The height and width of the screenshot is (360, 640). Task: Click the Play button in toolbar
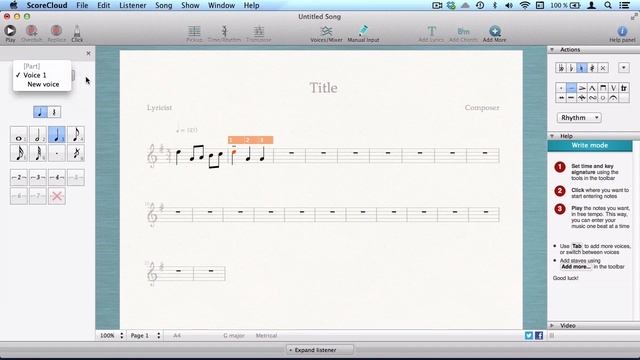pos(10,33)
